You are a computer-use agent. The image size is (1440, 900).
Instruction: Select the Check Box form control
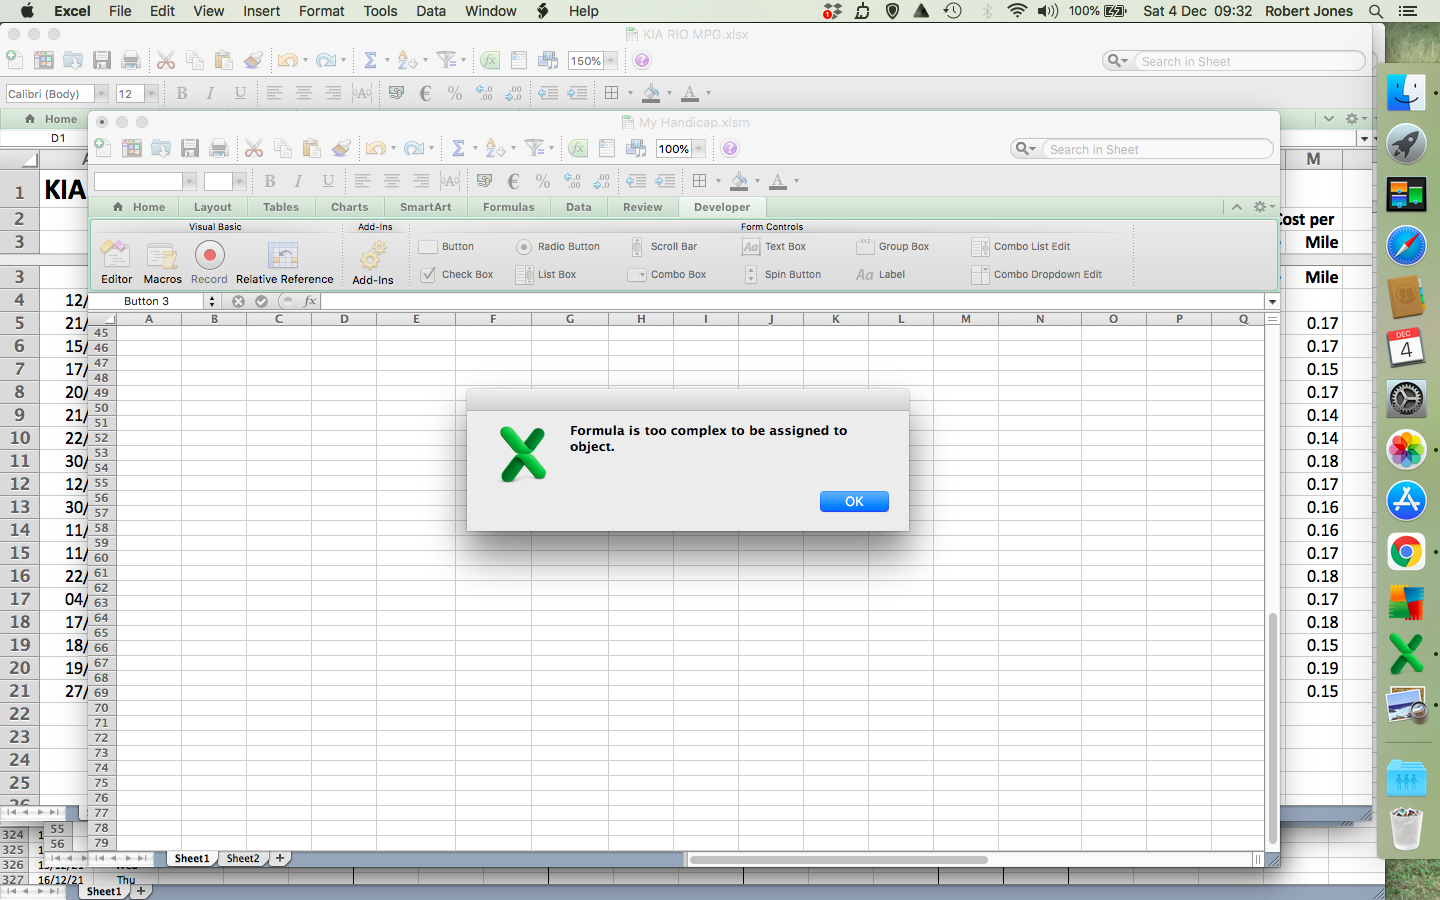[x=456, y=275]
